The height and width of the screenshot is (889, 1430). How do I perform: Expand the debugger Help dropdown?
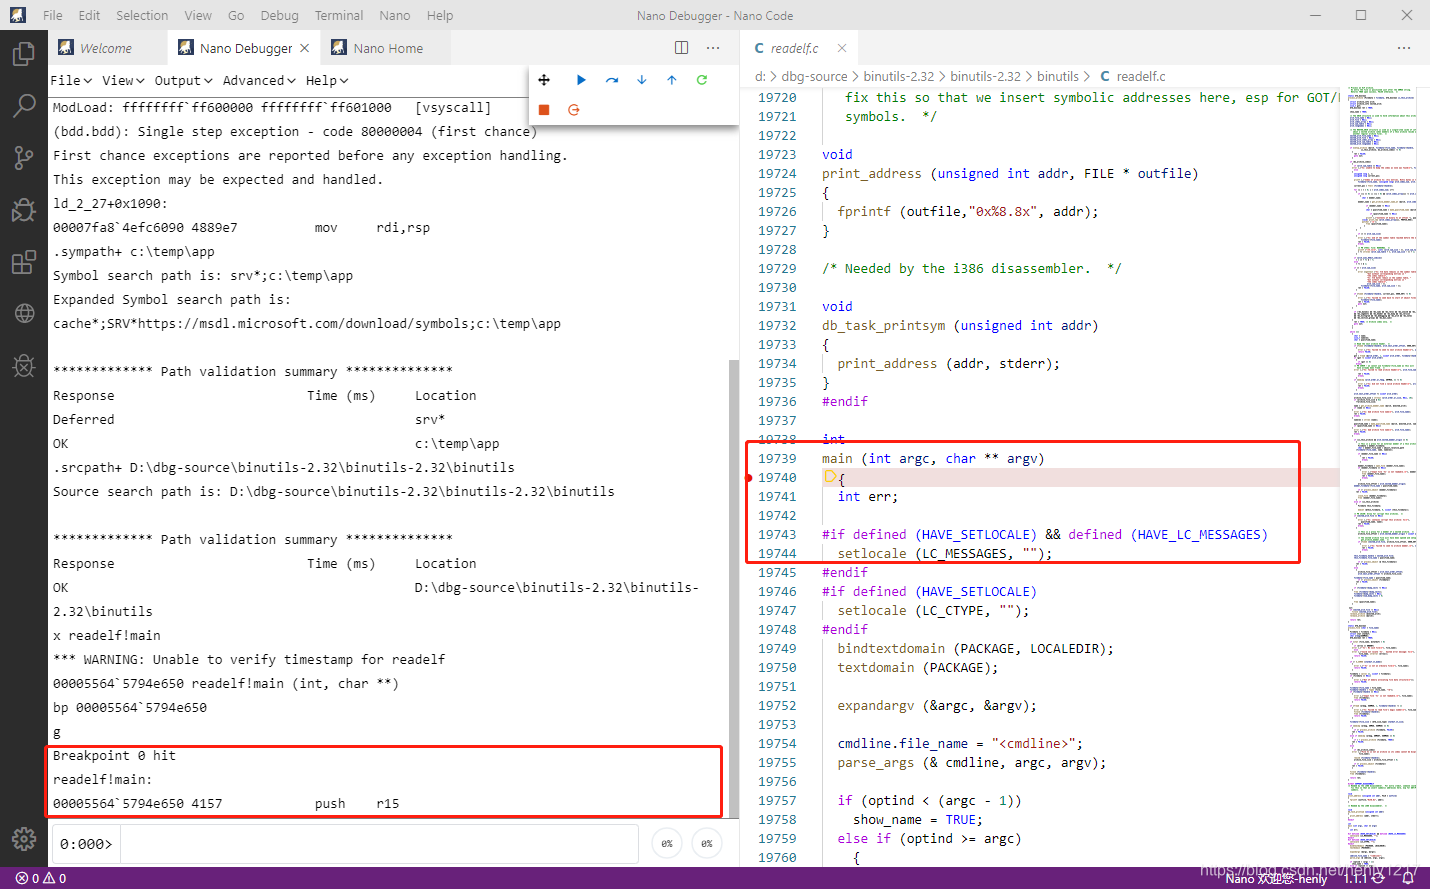point(327,81)
